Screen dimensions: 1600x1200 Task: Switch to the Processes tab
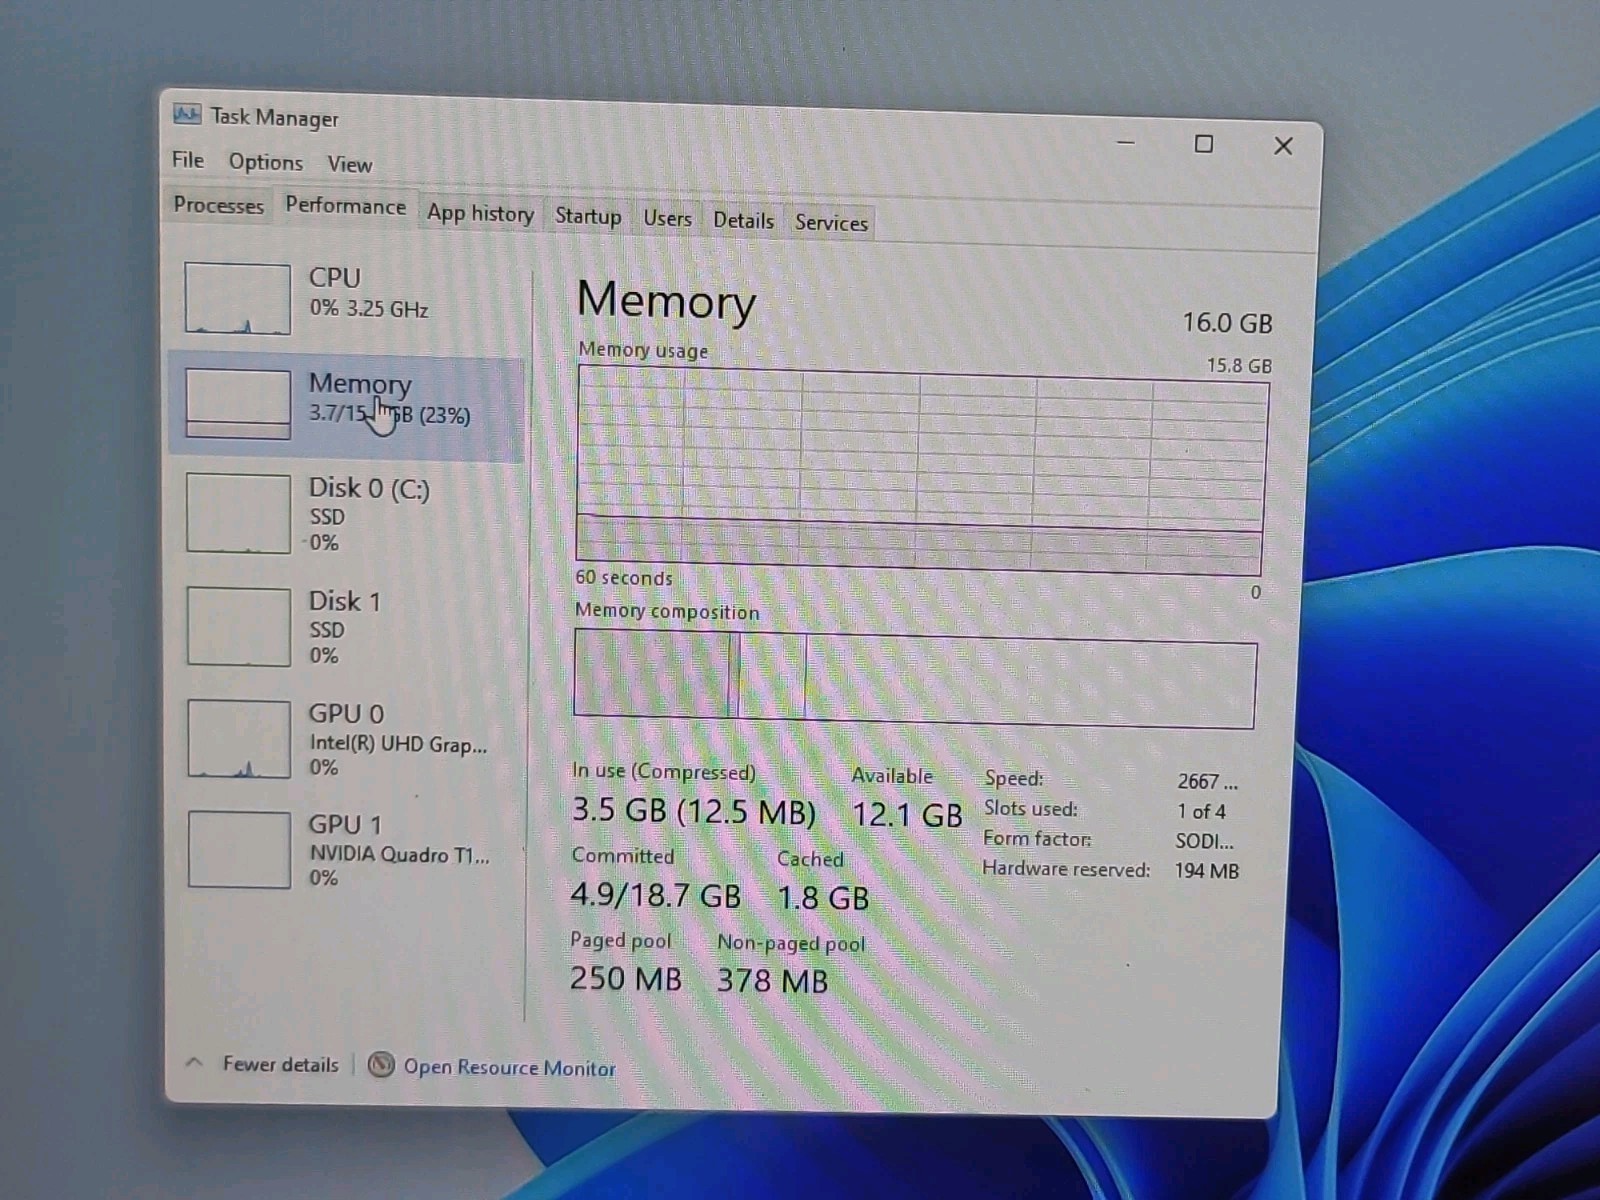[218, 205]
